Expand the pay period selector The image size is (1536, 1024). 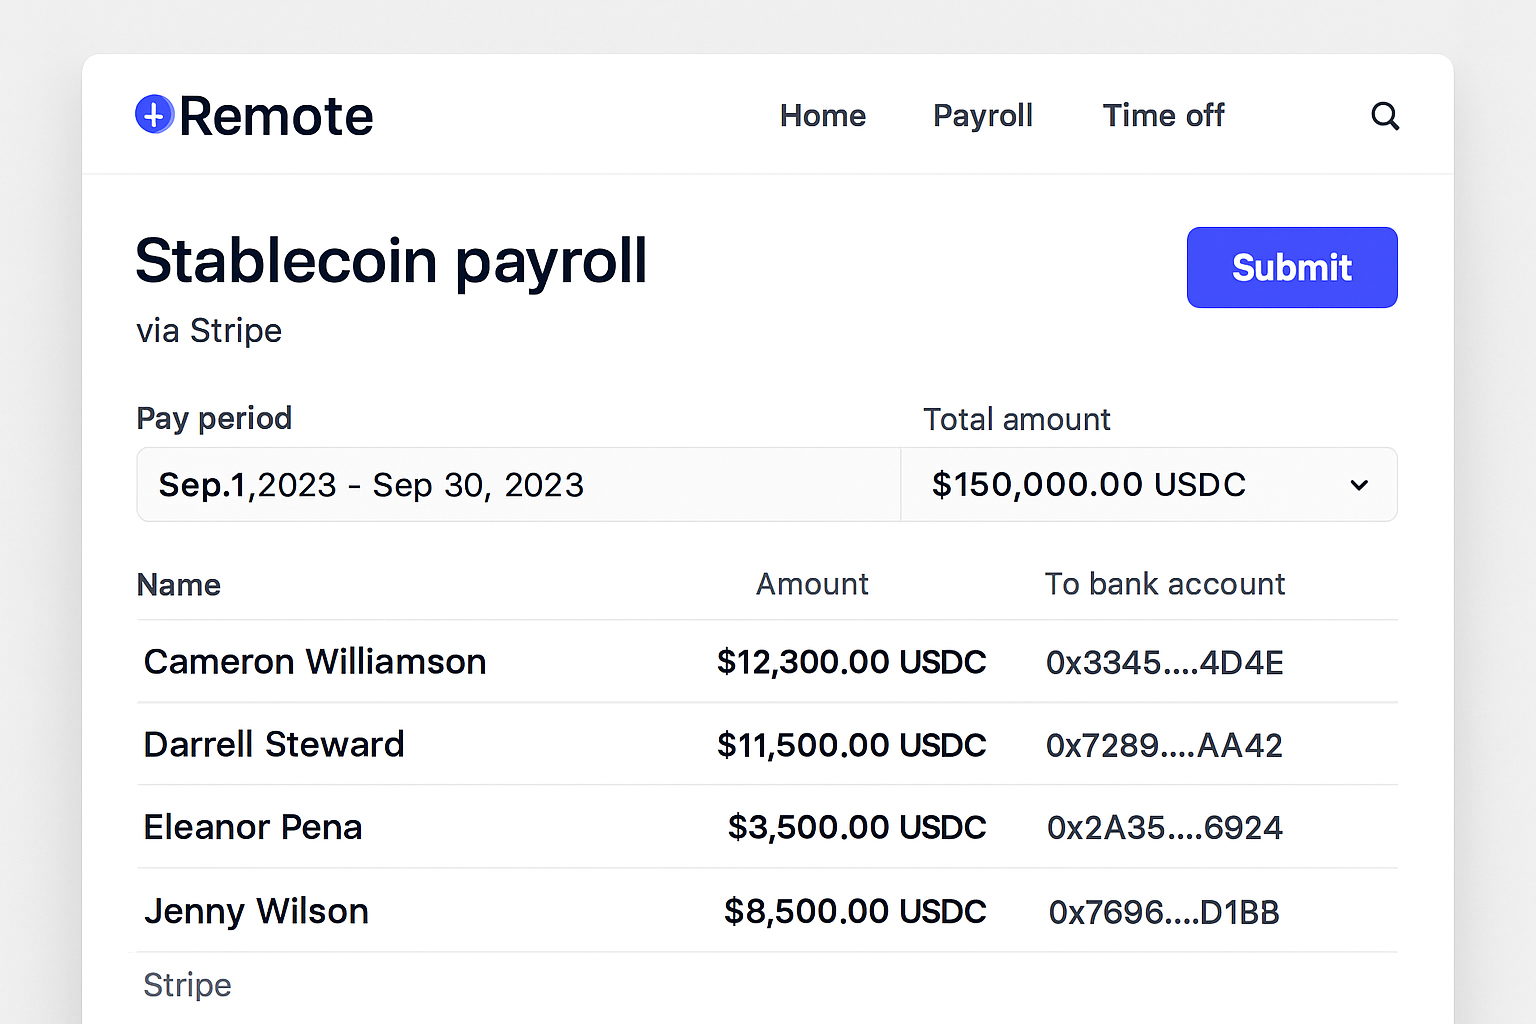pos(518,485)
